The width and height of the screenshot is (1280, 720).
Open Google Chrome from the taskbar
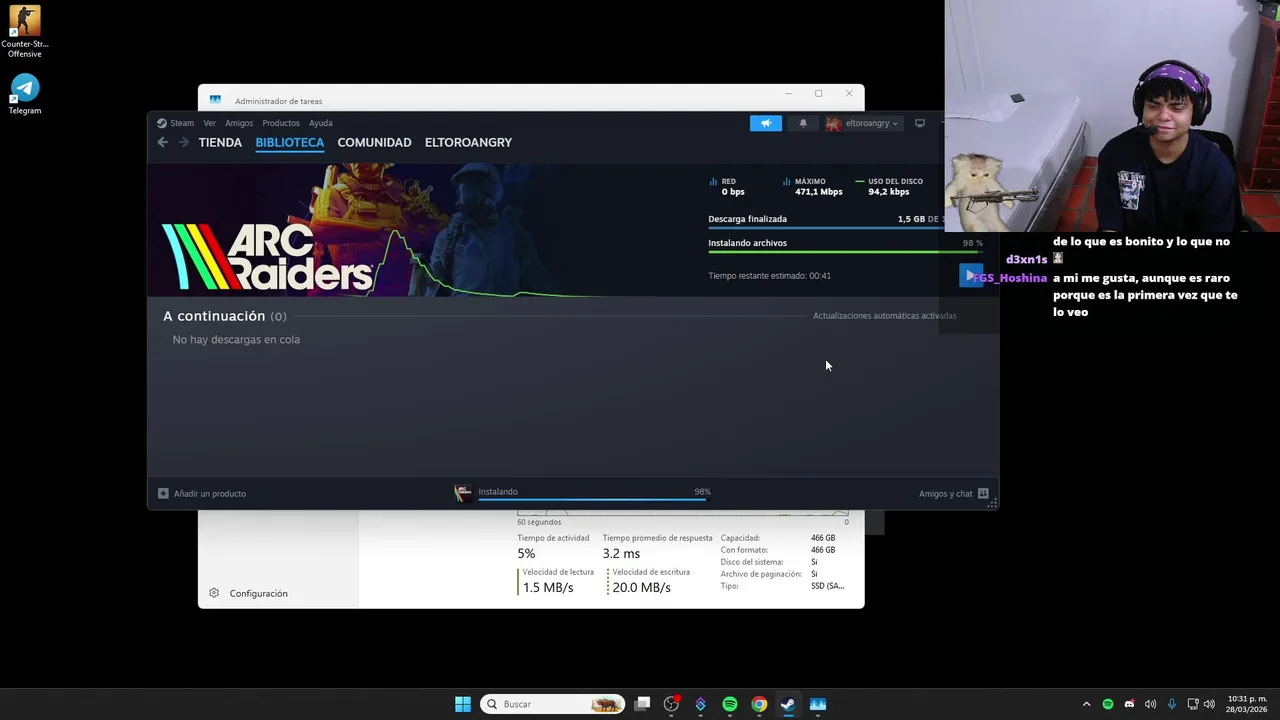point(759,704)
